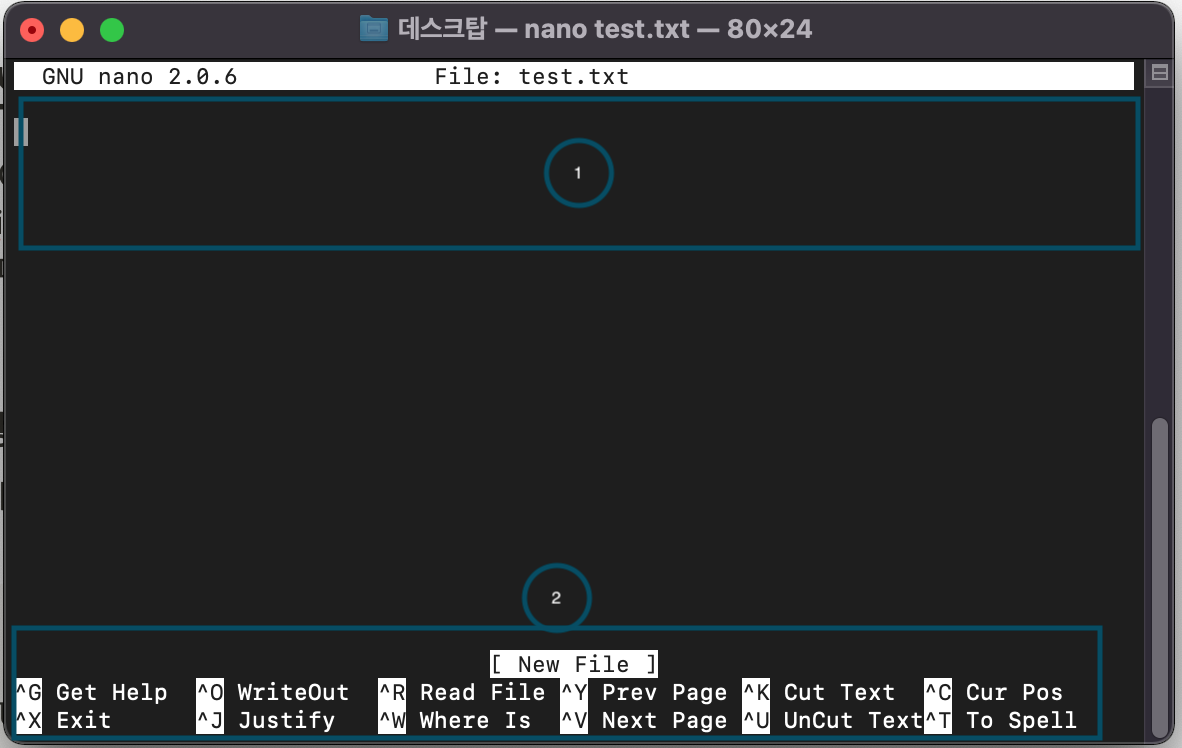Close the terminal window with red button
The width and height of the screenshot is (1182, 748).
pyautogui.click(x=32, y=30)
